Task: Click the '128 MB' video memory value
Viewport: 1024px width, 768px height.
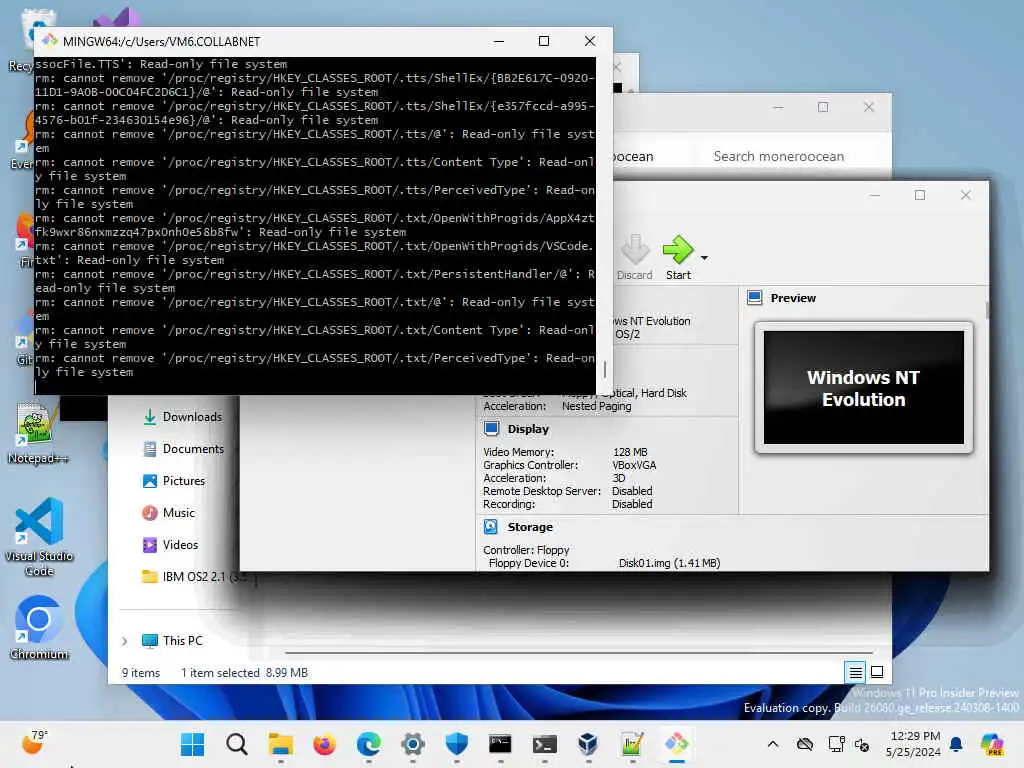Action: pyautogui.click(x=630, y=452)
